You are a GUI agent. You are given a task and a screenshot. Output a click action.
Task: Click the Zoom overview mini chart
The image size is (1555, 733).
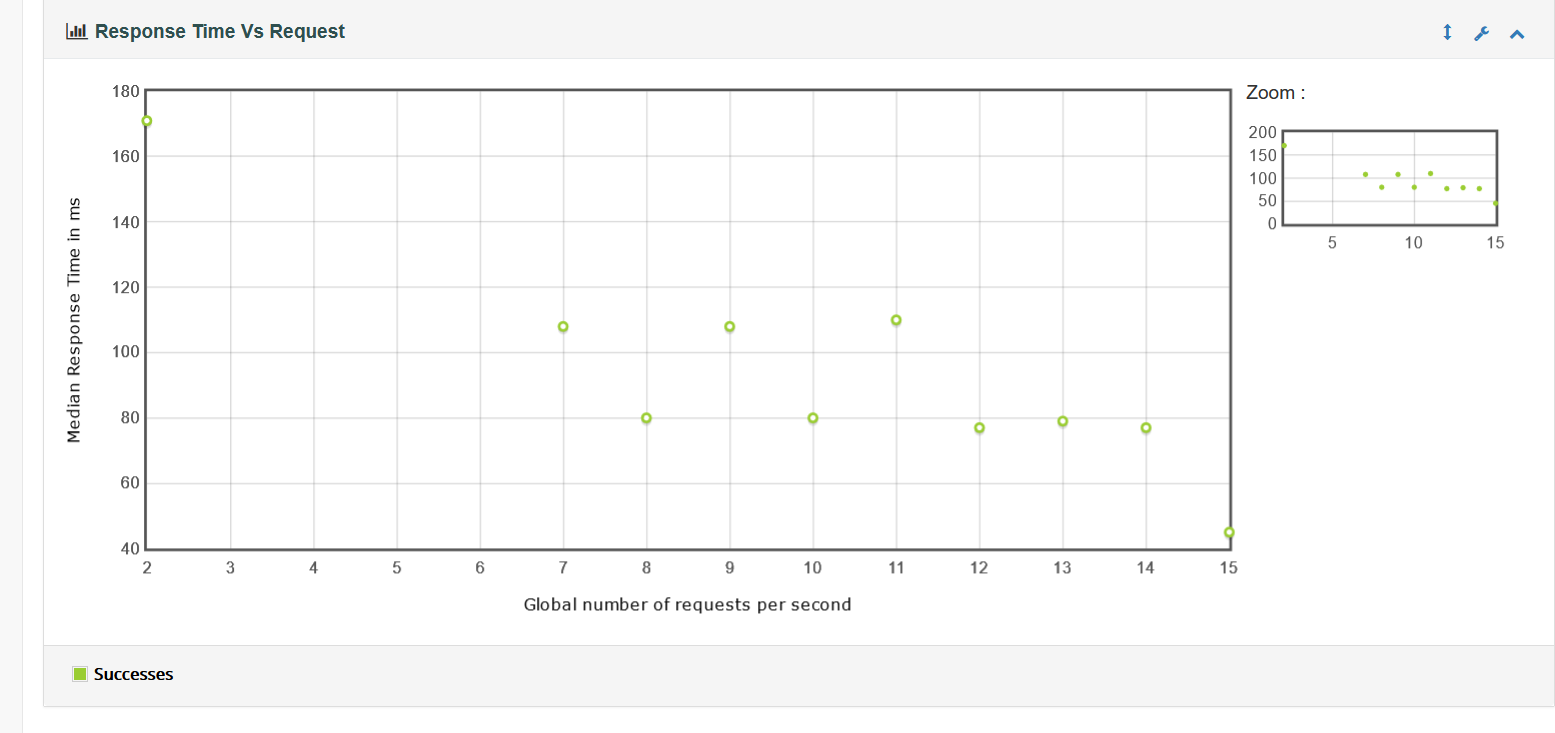(1389, 178)
